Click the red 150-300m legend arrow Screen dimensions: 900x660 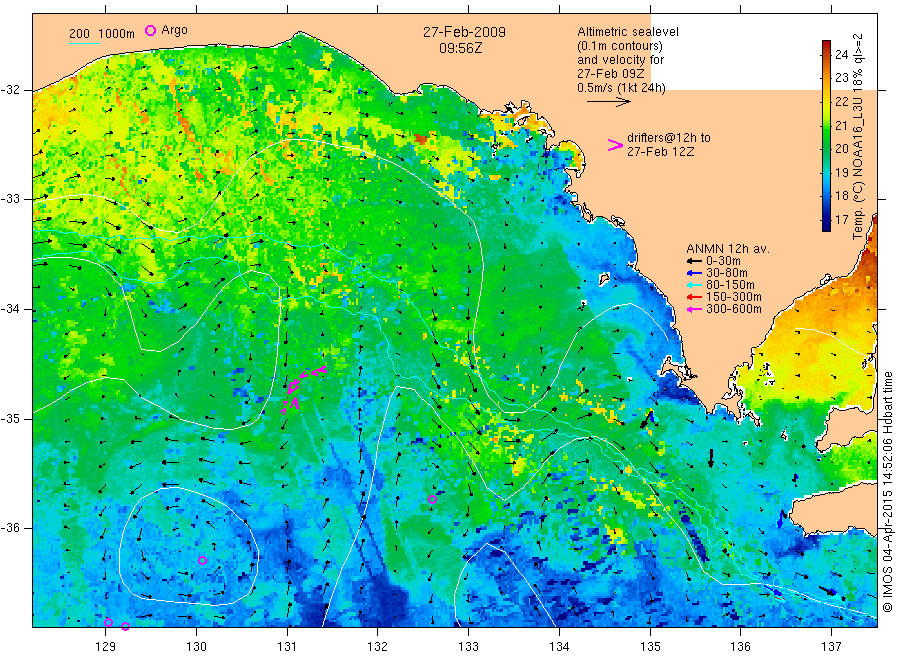pyautogui.click(x=695, y=297)
